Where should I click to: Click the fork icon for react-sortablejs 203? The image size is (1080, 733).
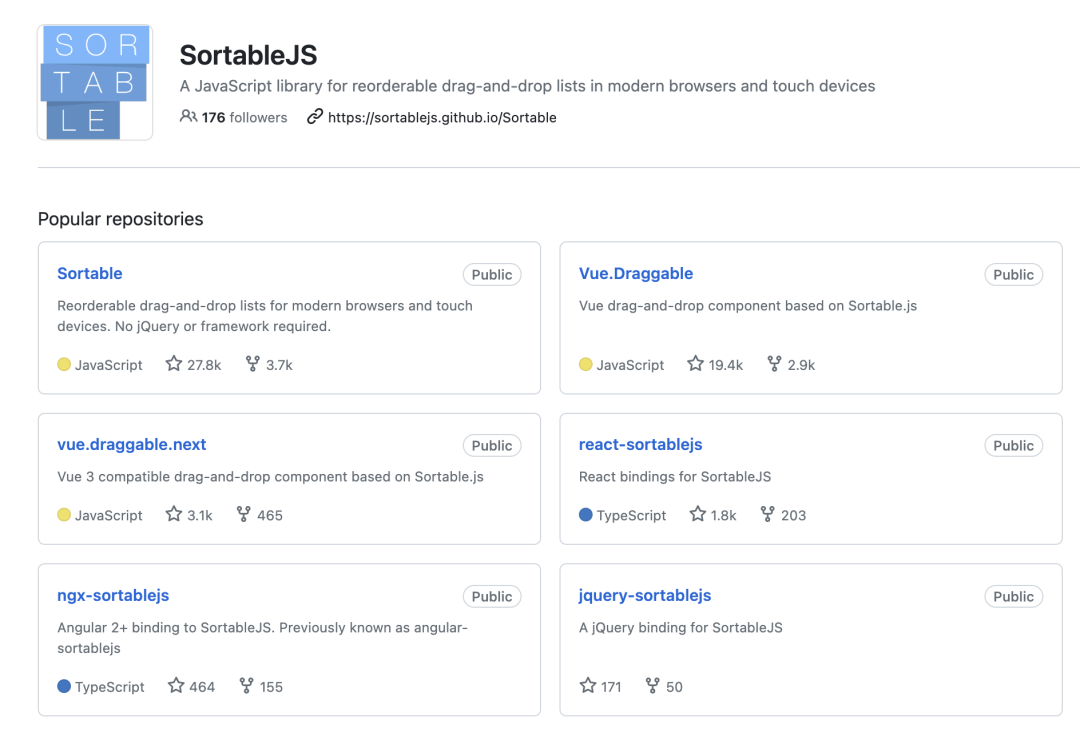767,514
